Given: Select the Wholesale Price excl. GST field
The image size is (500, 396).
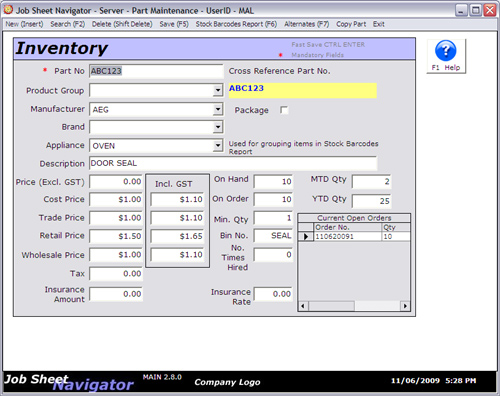Looking at the screenshot, I should [116, 255].
